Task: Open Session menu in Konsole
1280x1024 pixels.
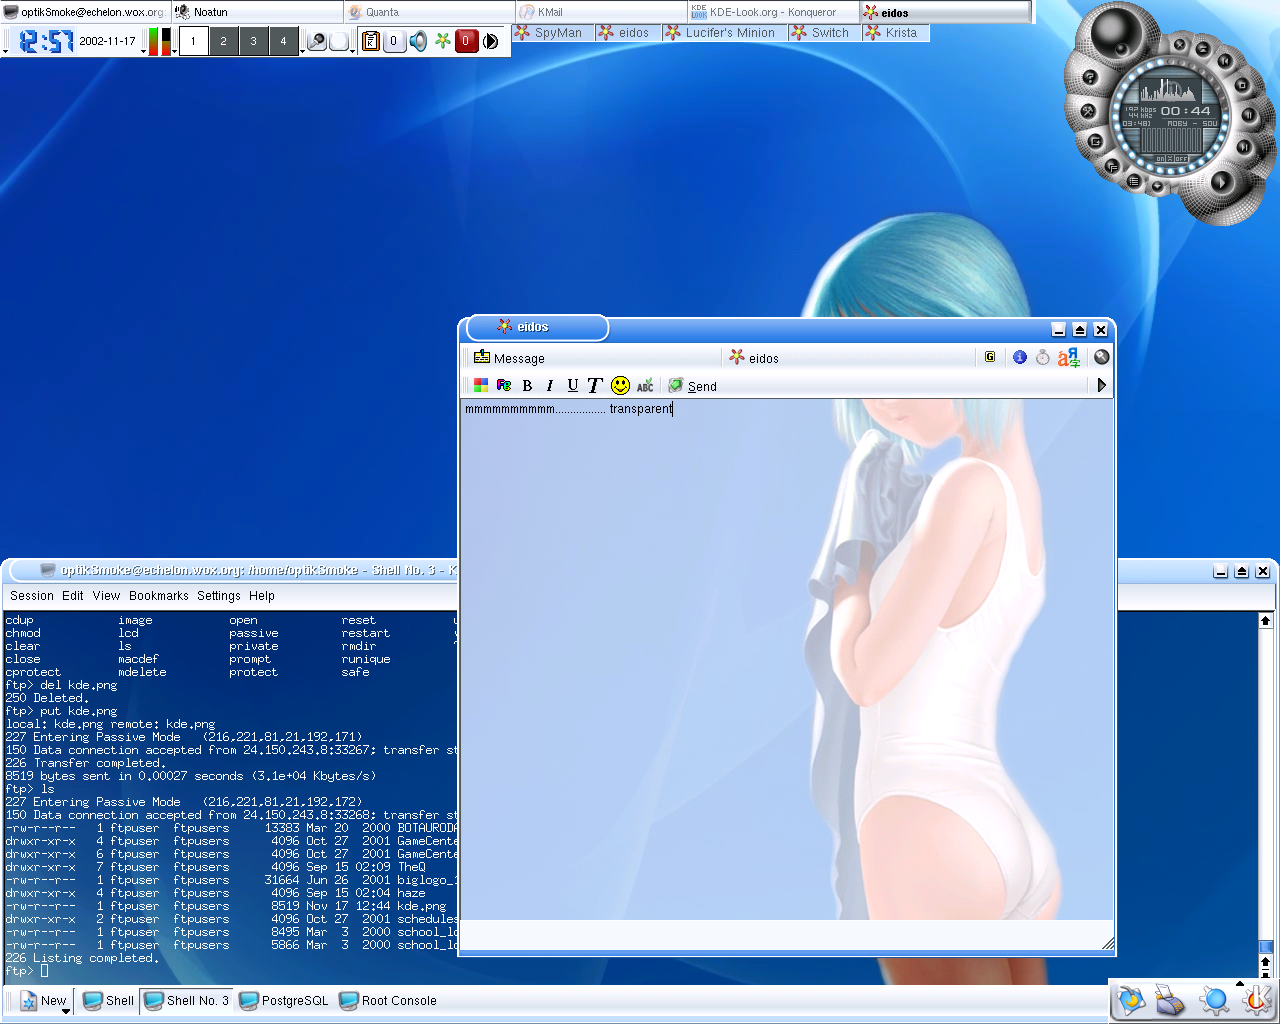Action: coord(32,595)
